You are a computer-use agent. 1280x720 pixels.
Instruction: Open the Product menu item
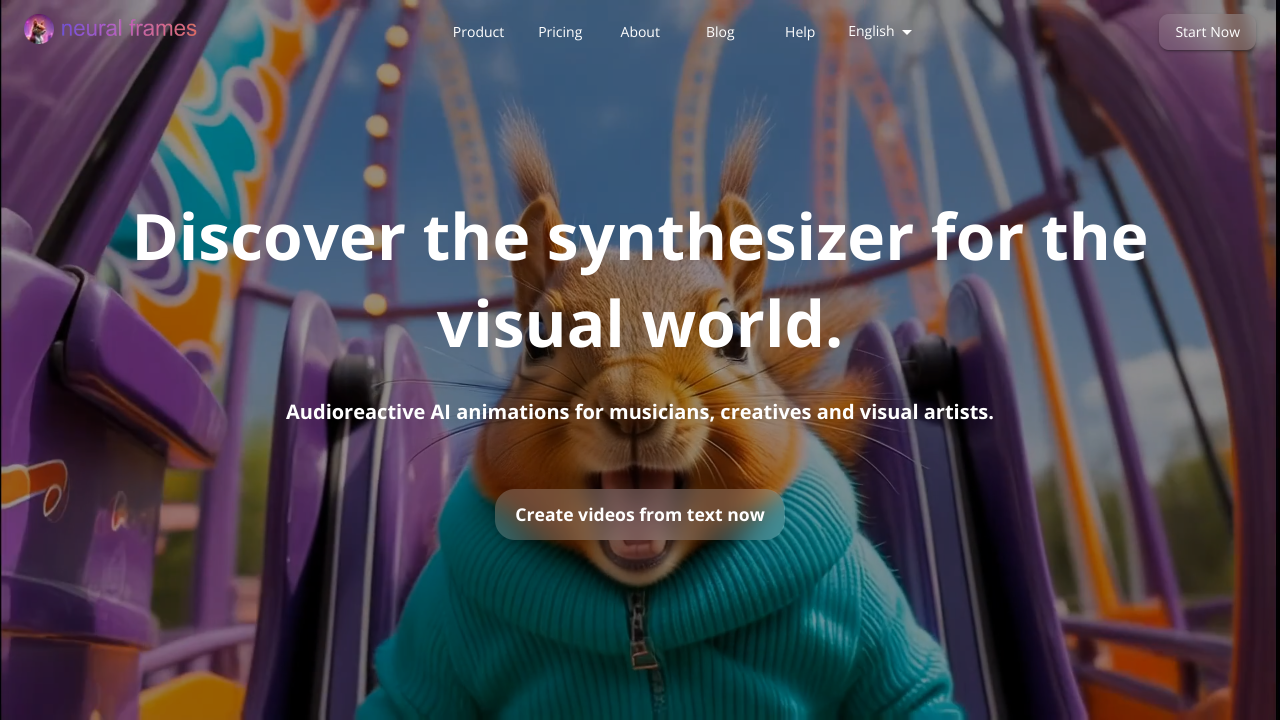pyautogui.click(x=478, y=32)
